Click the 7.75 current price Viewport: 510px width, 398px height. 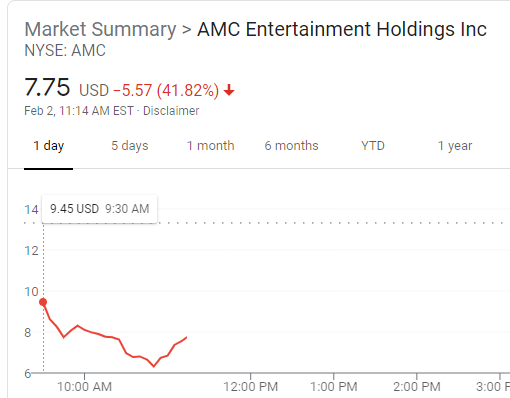pyautogui.click(x=47, y=87)
